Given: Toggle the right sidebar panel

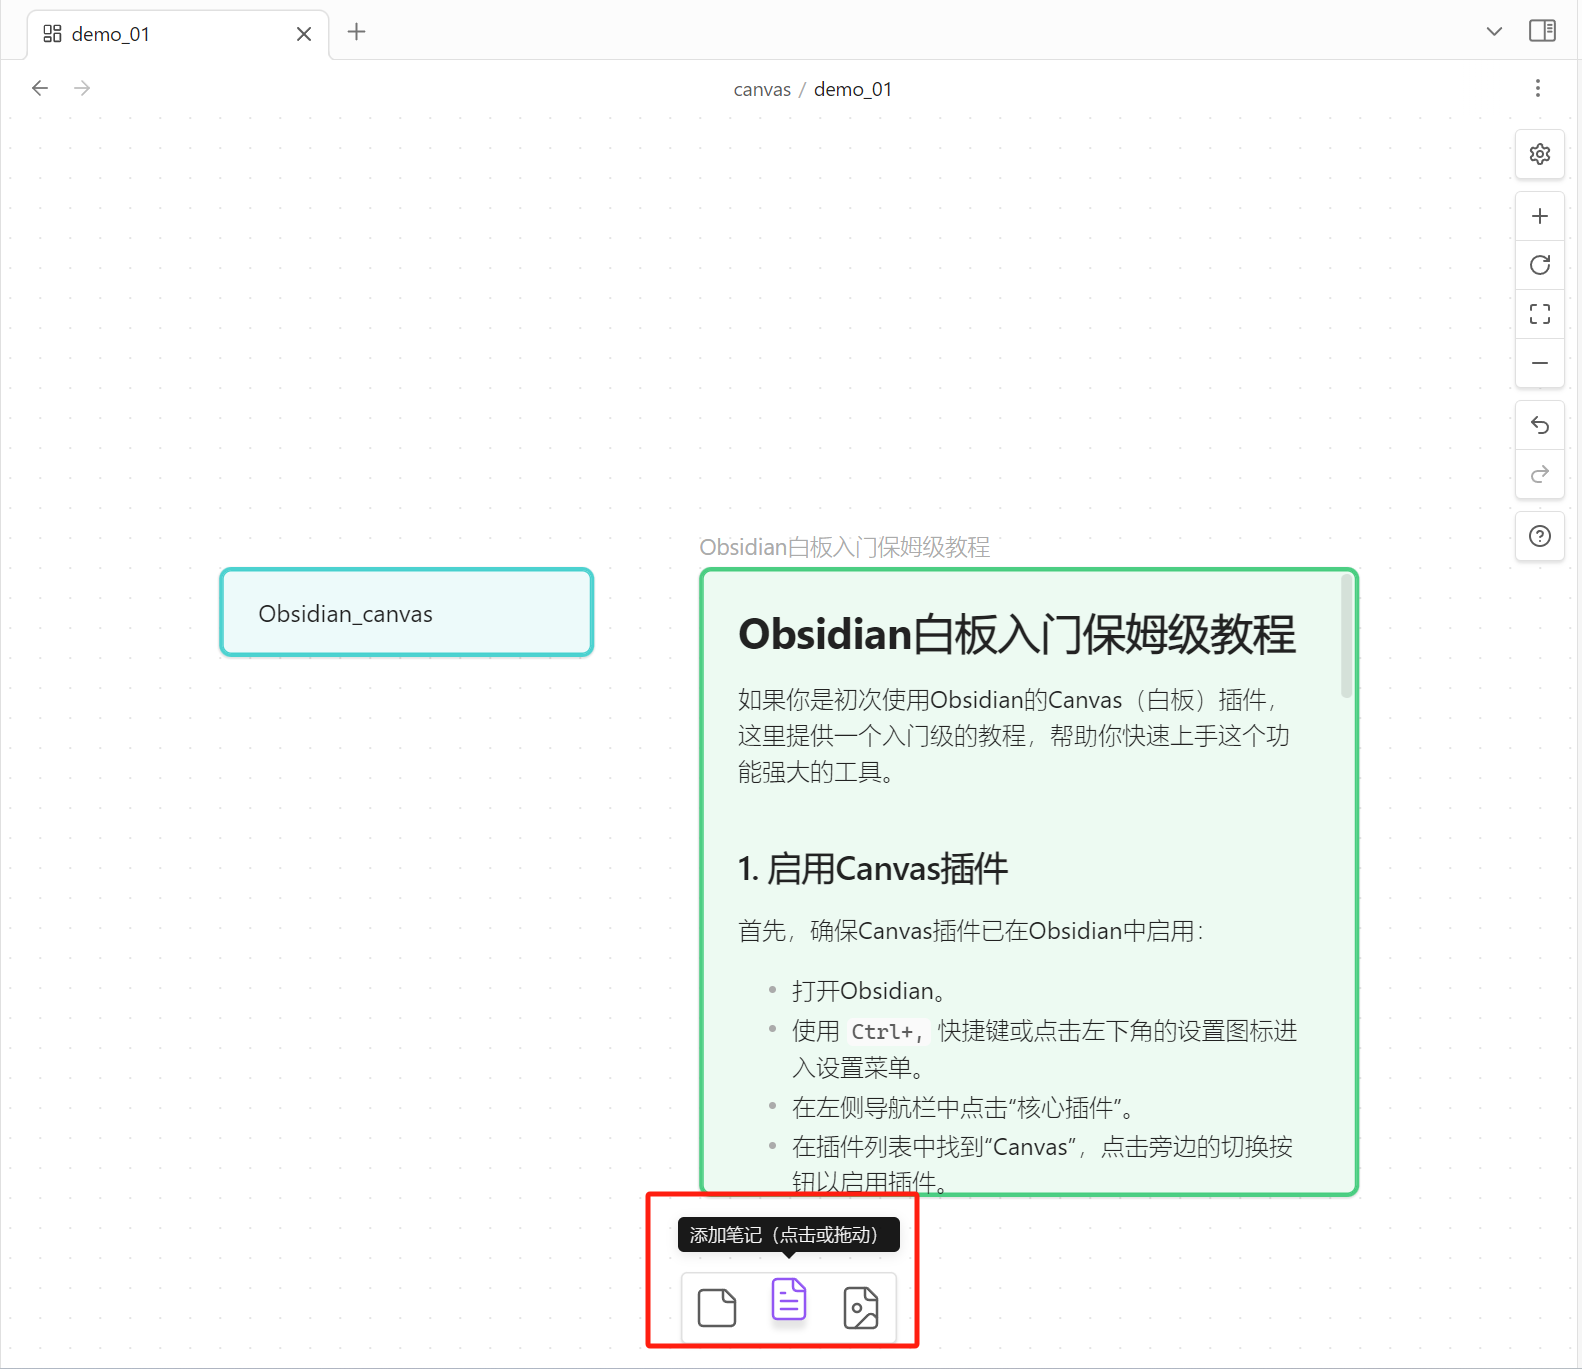Looking at the screenshot, I should (x=1542, y=31).
